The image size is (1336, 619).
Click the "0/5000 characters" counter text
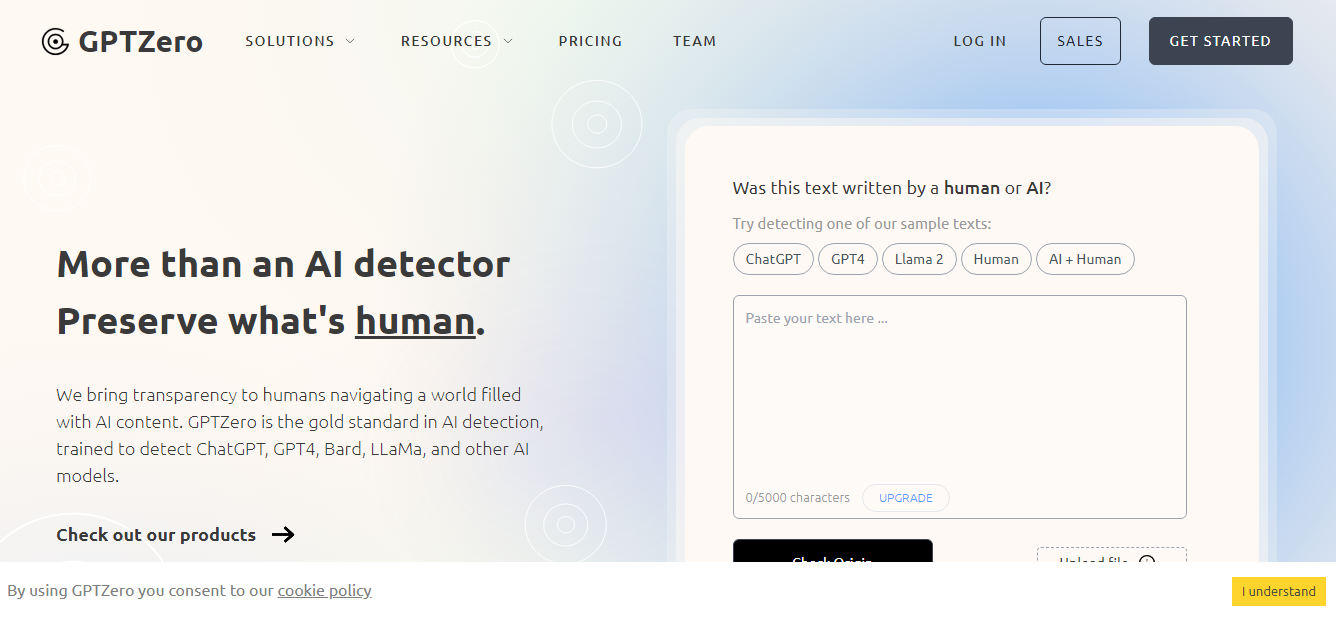[798, 498]
